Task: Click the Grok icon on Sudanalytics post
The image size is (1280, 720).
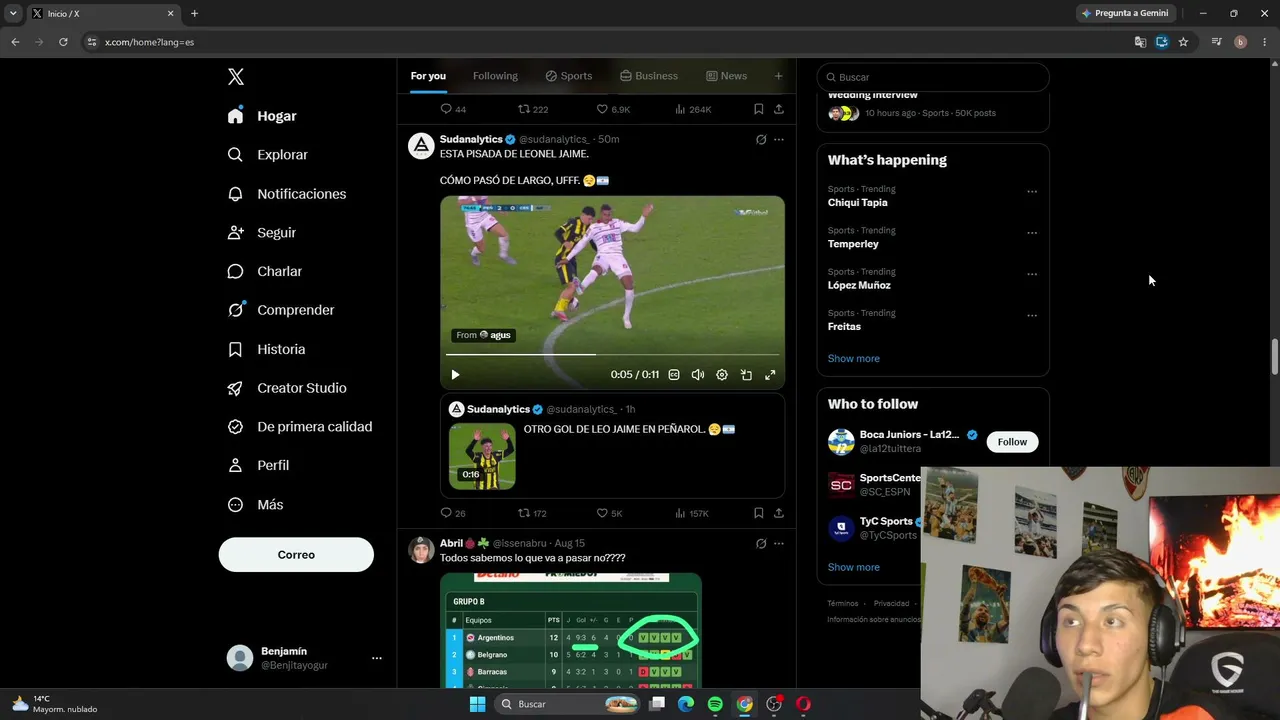Action: (761, 140)
